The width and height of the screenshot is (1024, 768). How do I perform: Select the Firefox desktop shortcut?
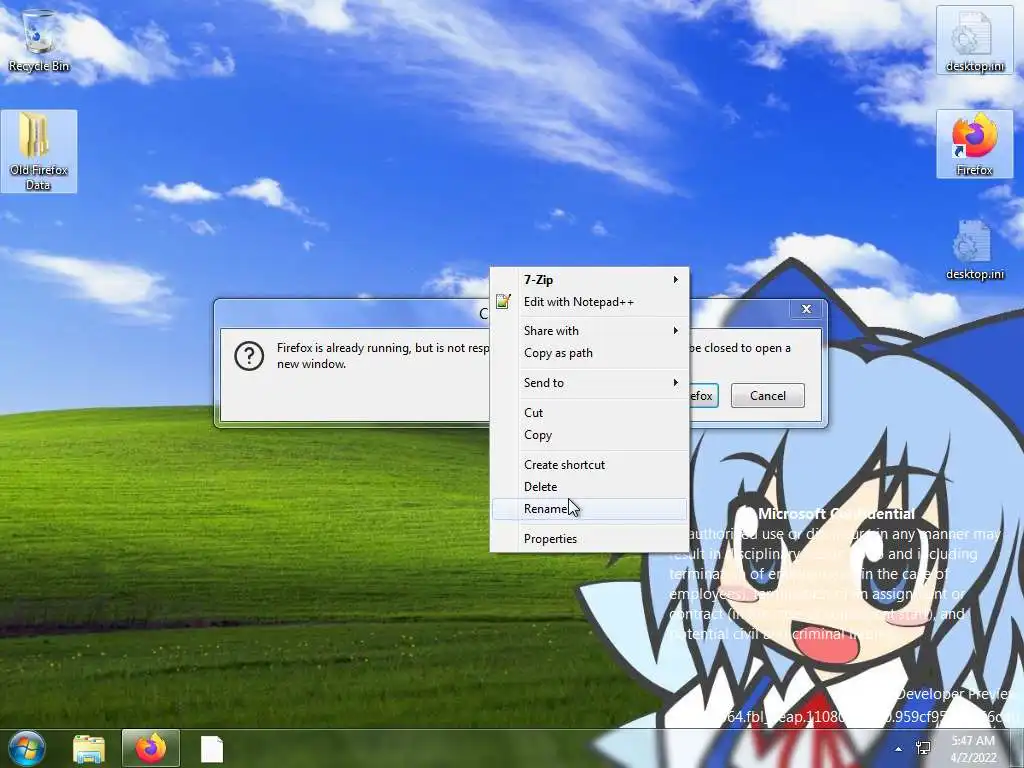pos(974,144)
